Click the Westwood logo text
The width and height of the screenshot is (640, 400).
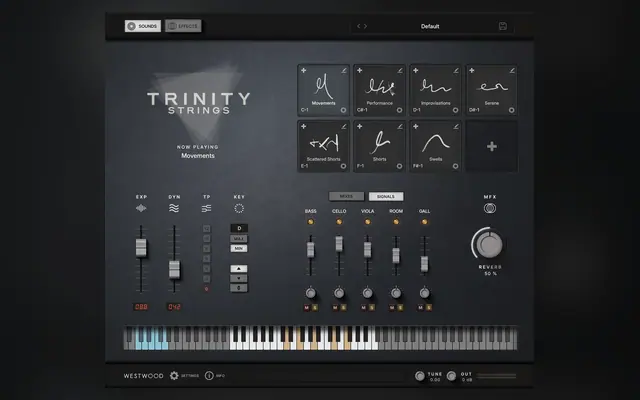(x=144, y=376)
